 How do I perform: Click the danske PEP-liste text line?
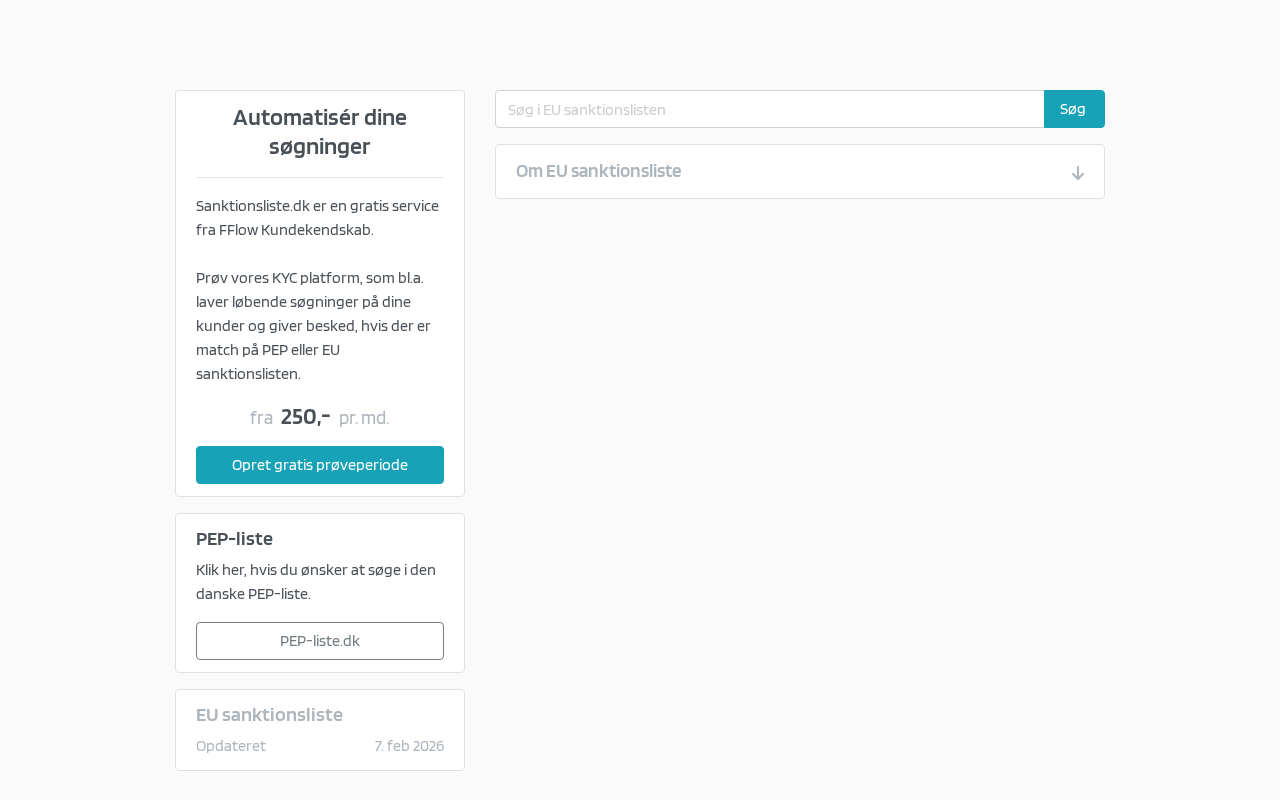click(x=253, y=594)
